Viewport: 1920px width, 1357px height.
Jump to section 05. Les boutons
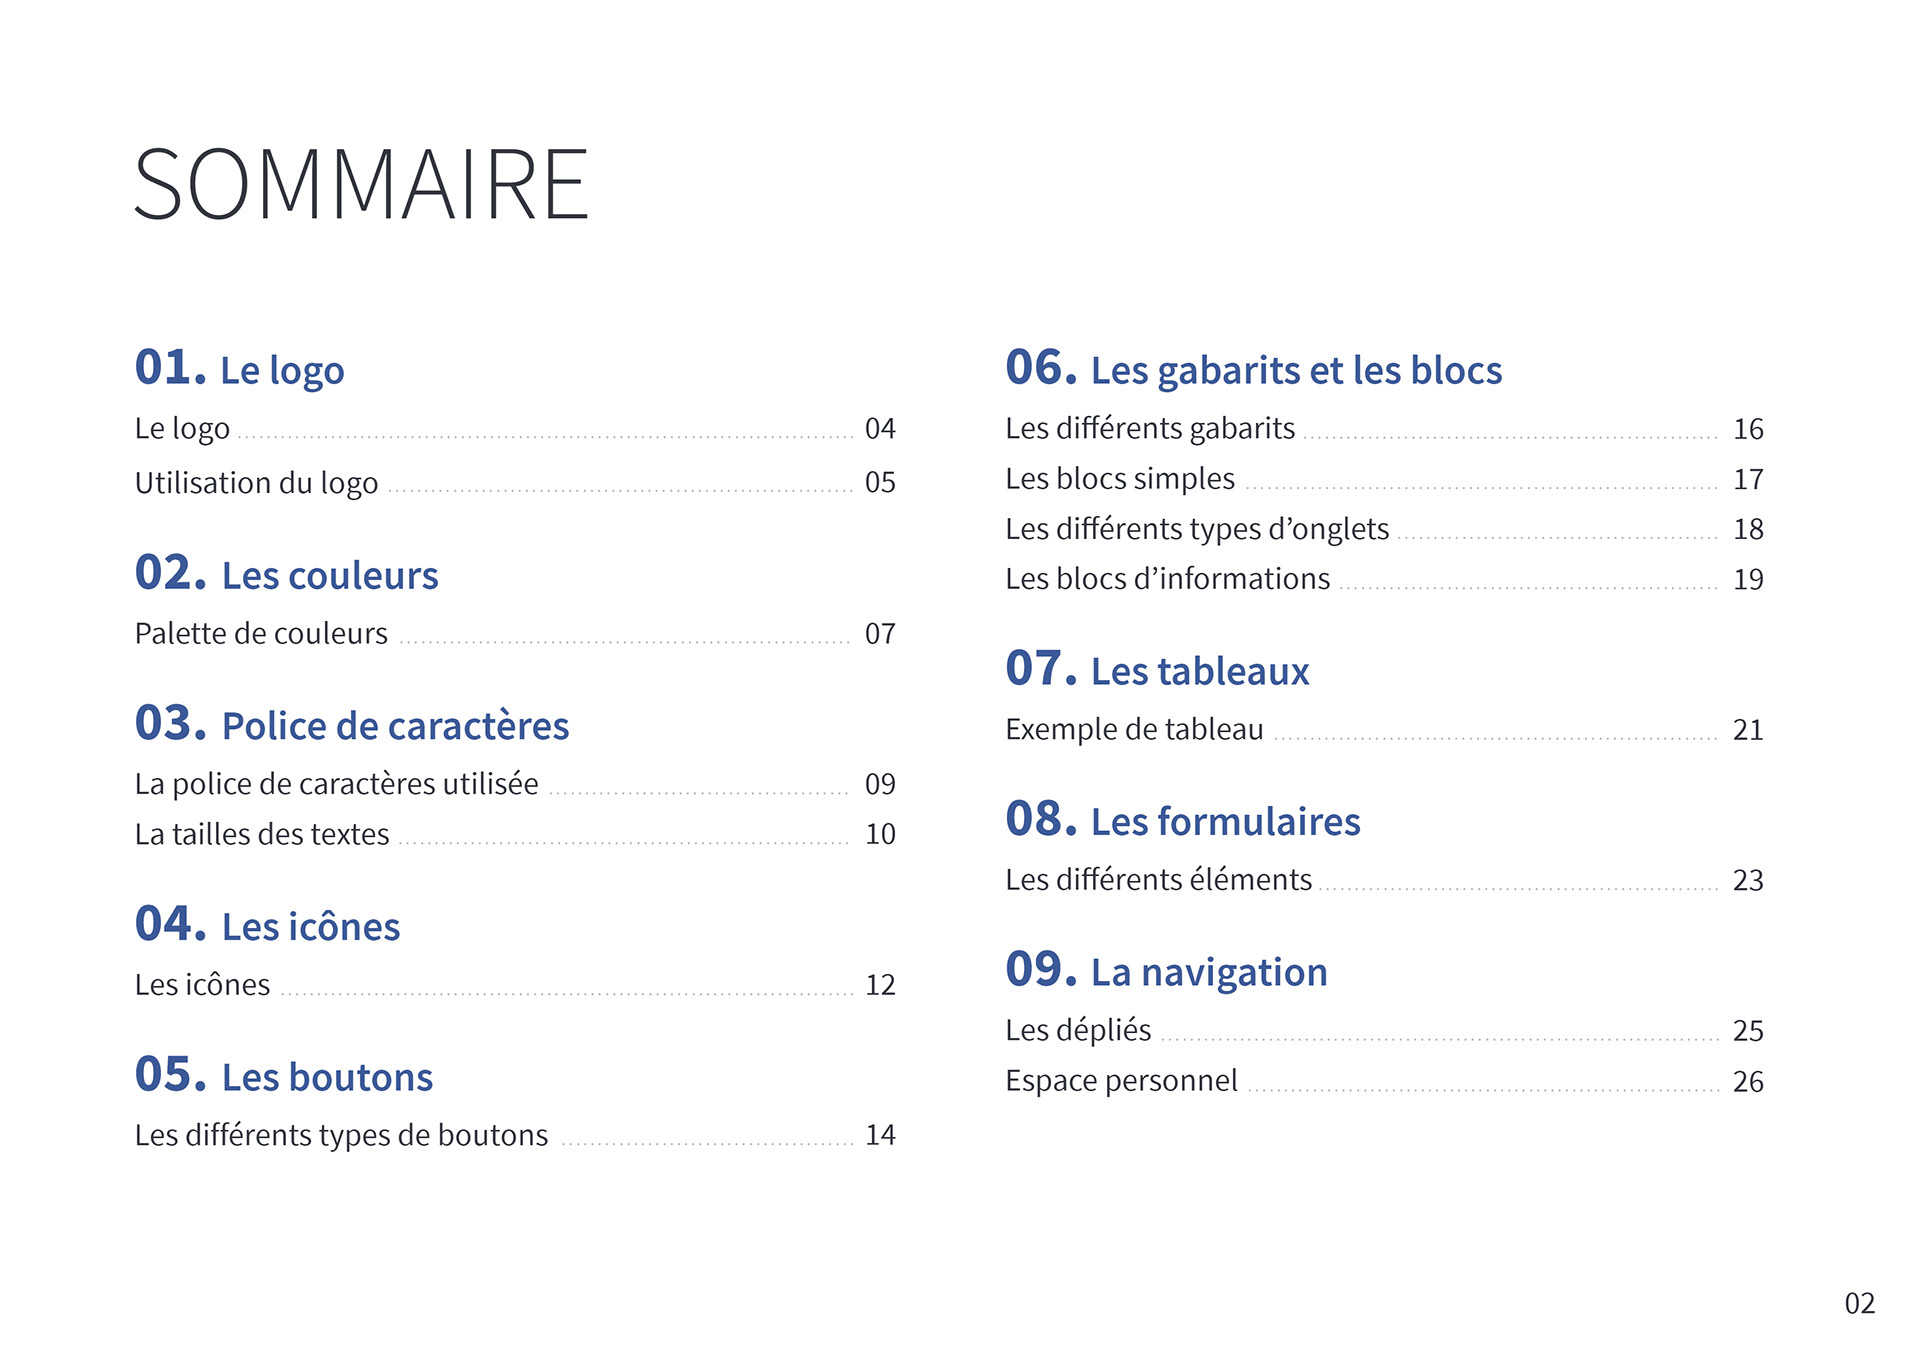[284, 1076]
